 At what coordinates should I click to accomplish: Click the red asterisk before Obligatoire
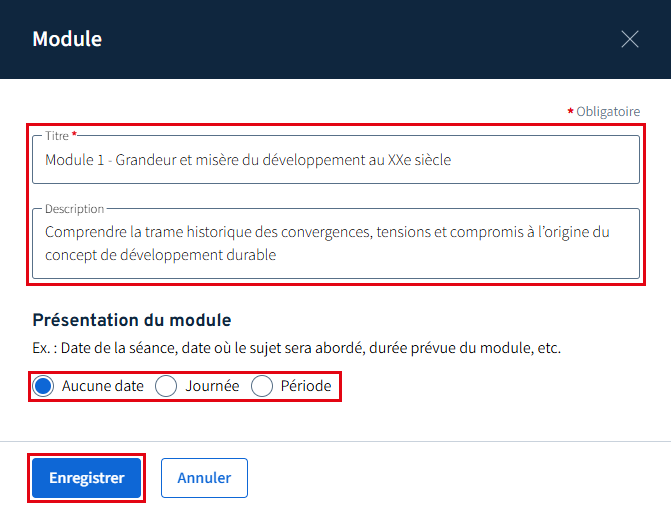(570, 111)
